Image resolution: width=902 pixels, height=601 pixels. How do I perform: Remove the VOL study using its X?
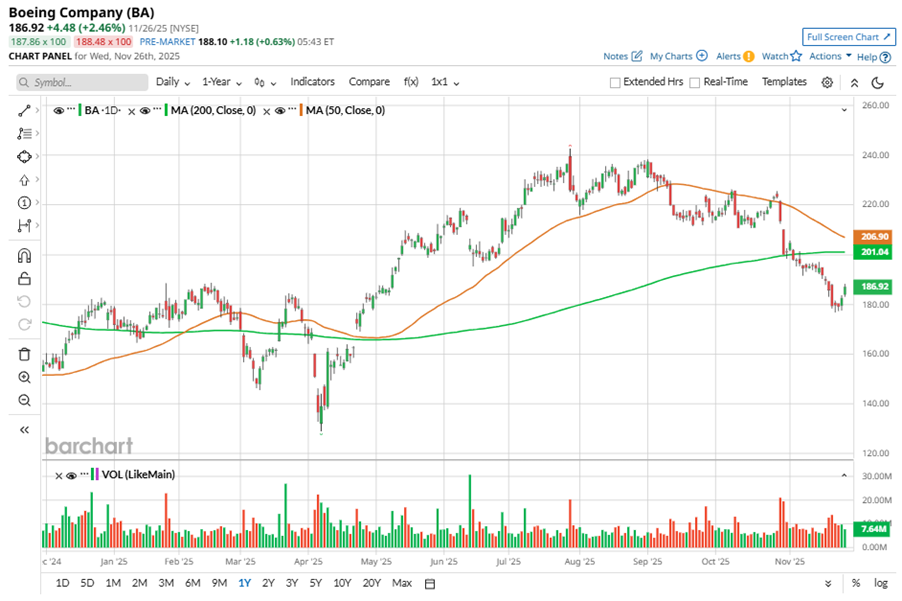(58, 476)
